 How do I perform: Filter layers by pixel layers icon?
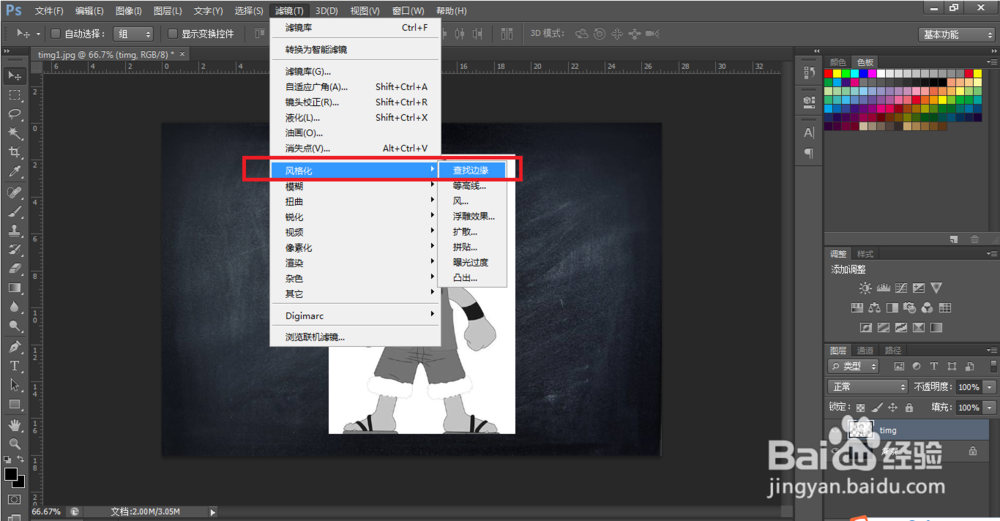tap(899, 366)
